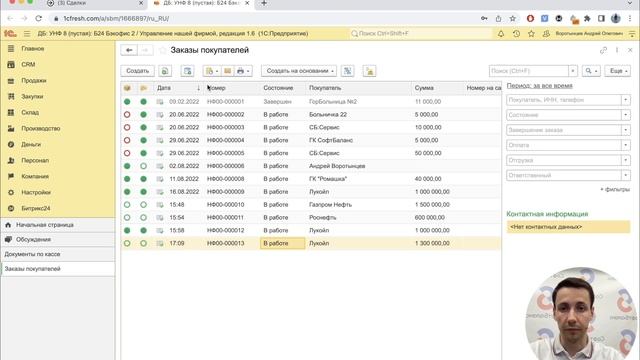
Task: Open the Ответственный filter dropdown
Action: (625, 176)
